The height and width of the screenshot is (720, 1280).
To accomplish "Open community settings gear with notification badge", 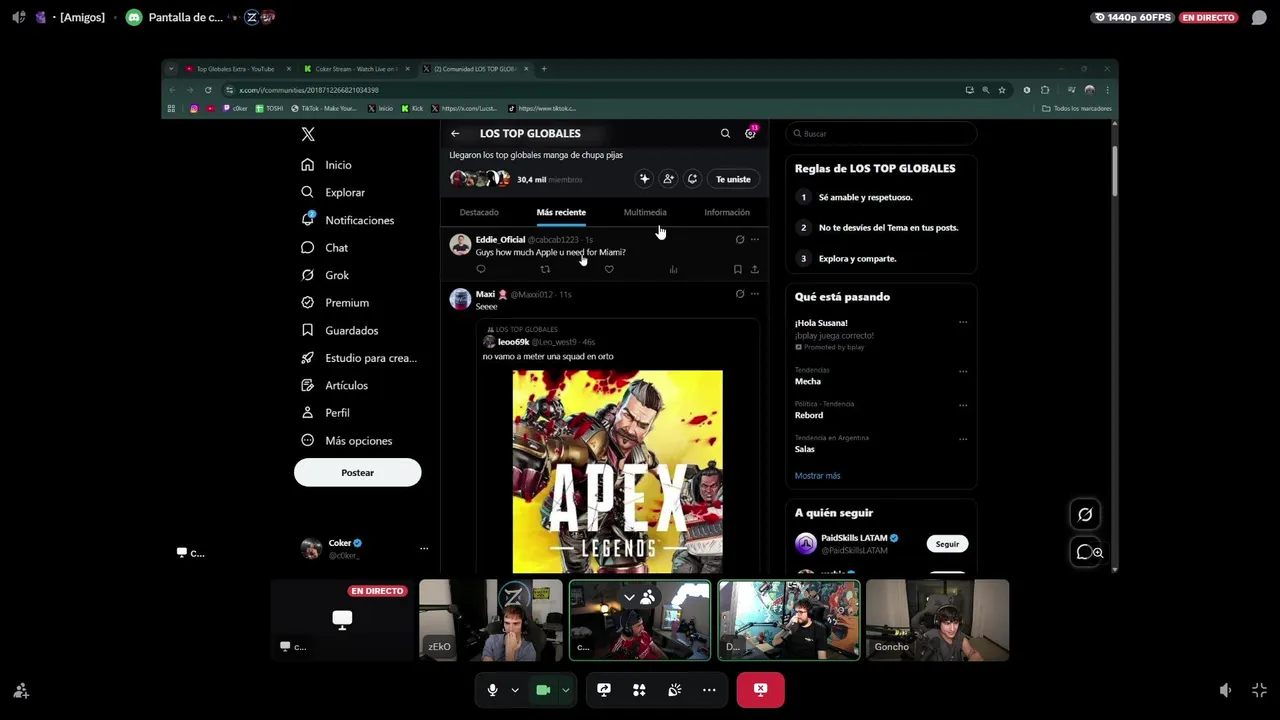I will (750, 133).
